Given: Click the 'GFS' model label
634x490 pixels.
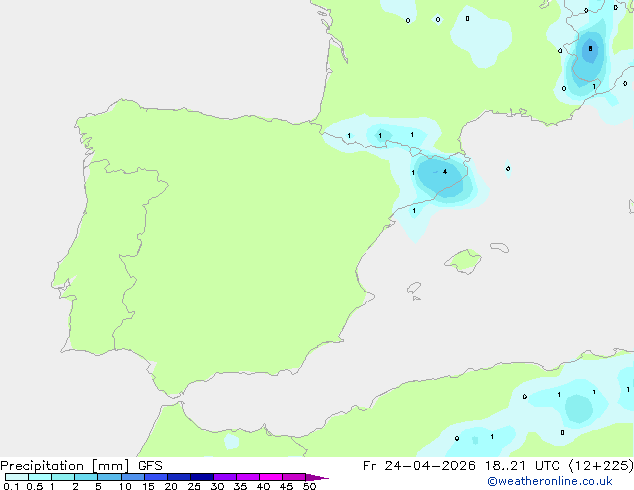Looking at the screenshot, I should pos(150,466).
